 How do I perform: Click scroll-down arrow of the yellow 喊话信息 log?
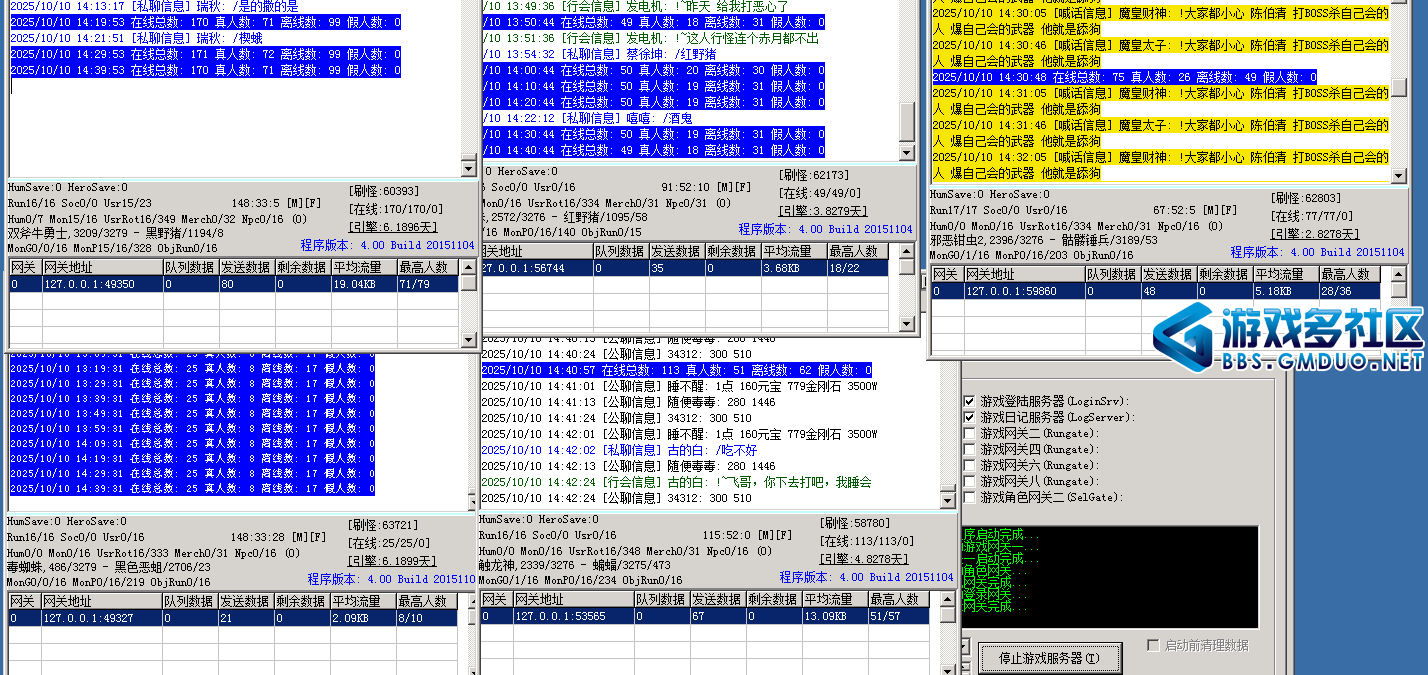(1398, 176)
